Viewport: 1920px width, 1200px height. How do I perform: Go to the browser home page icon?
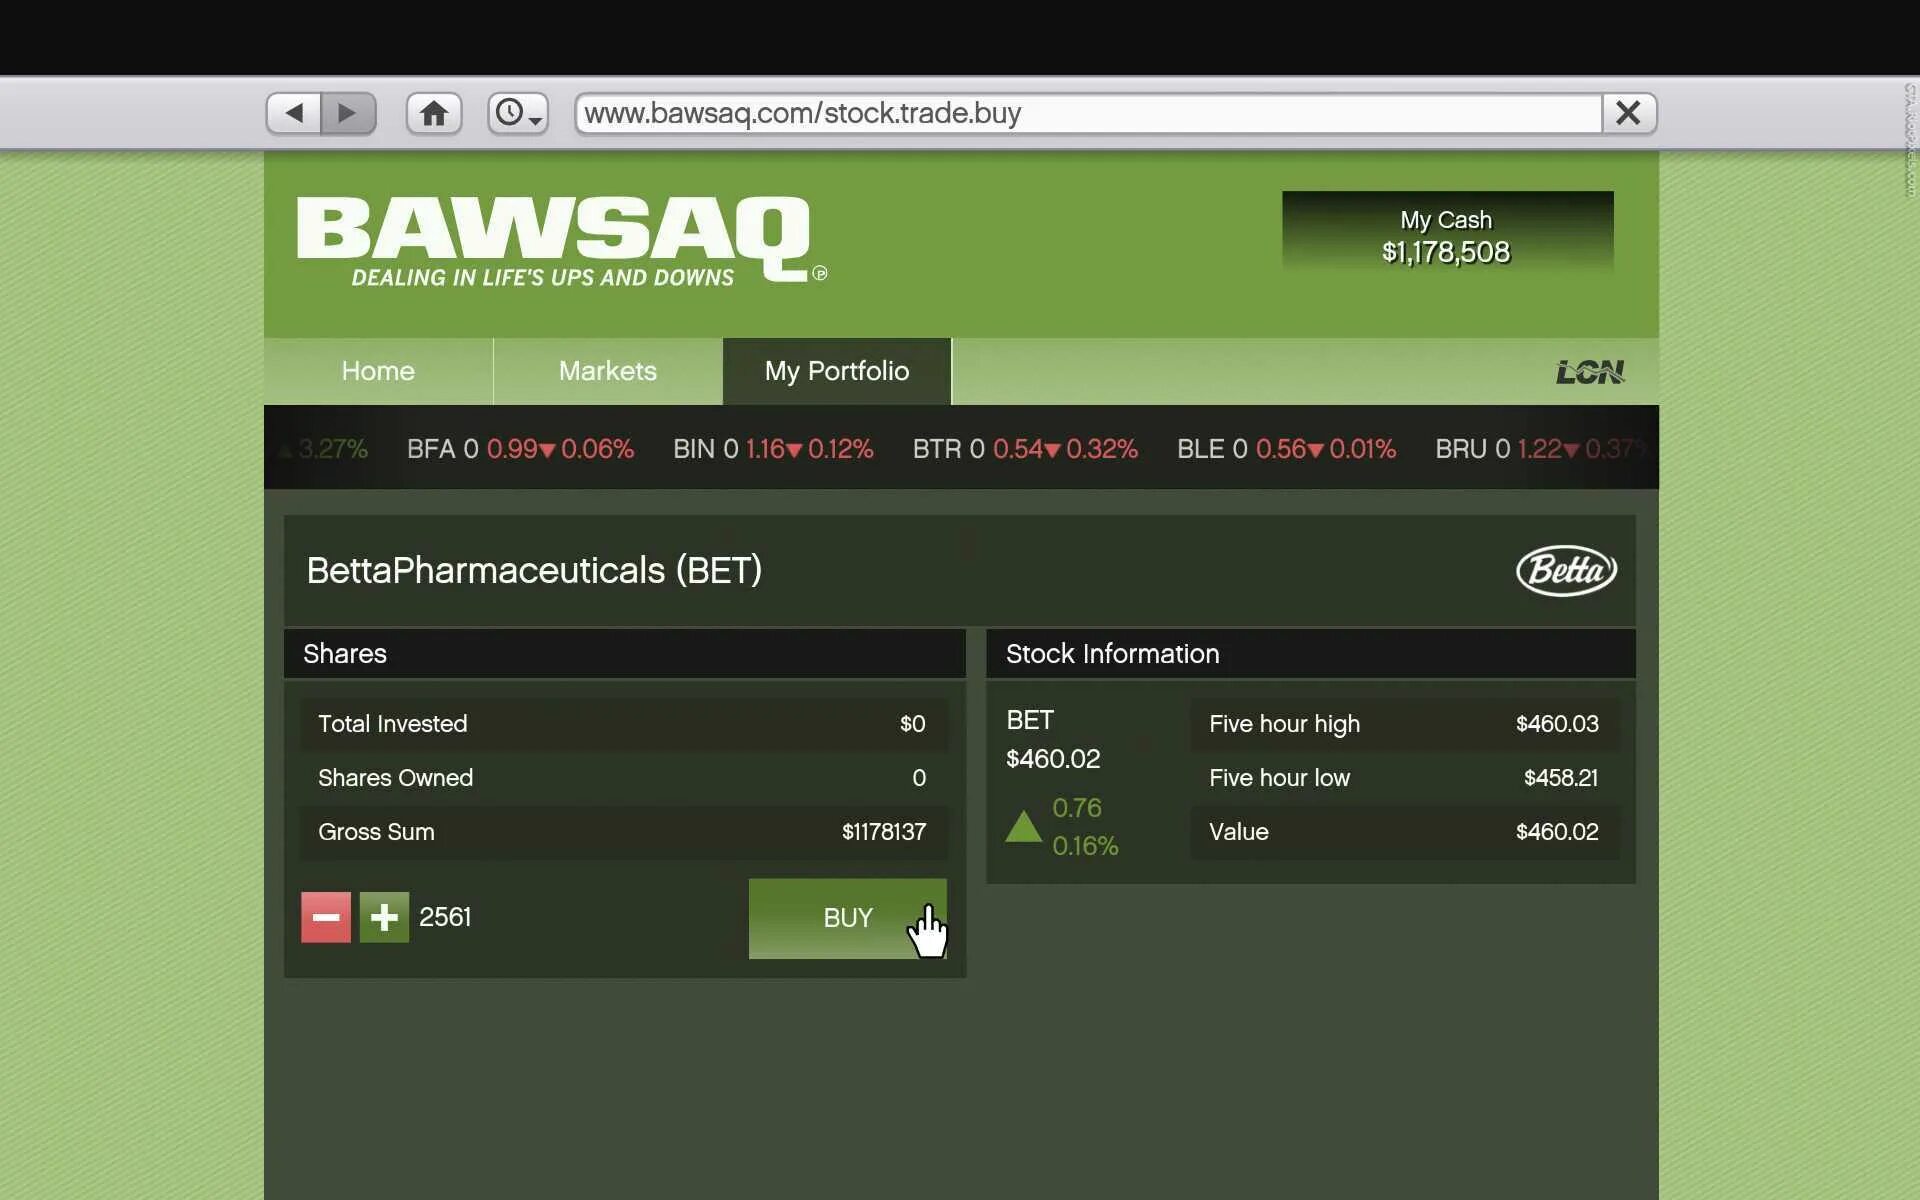pos(433,113)
